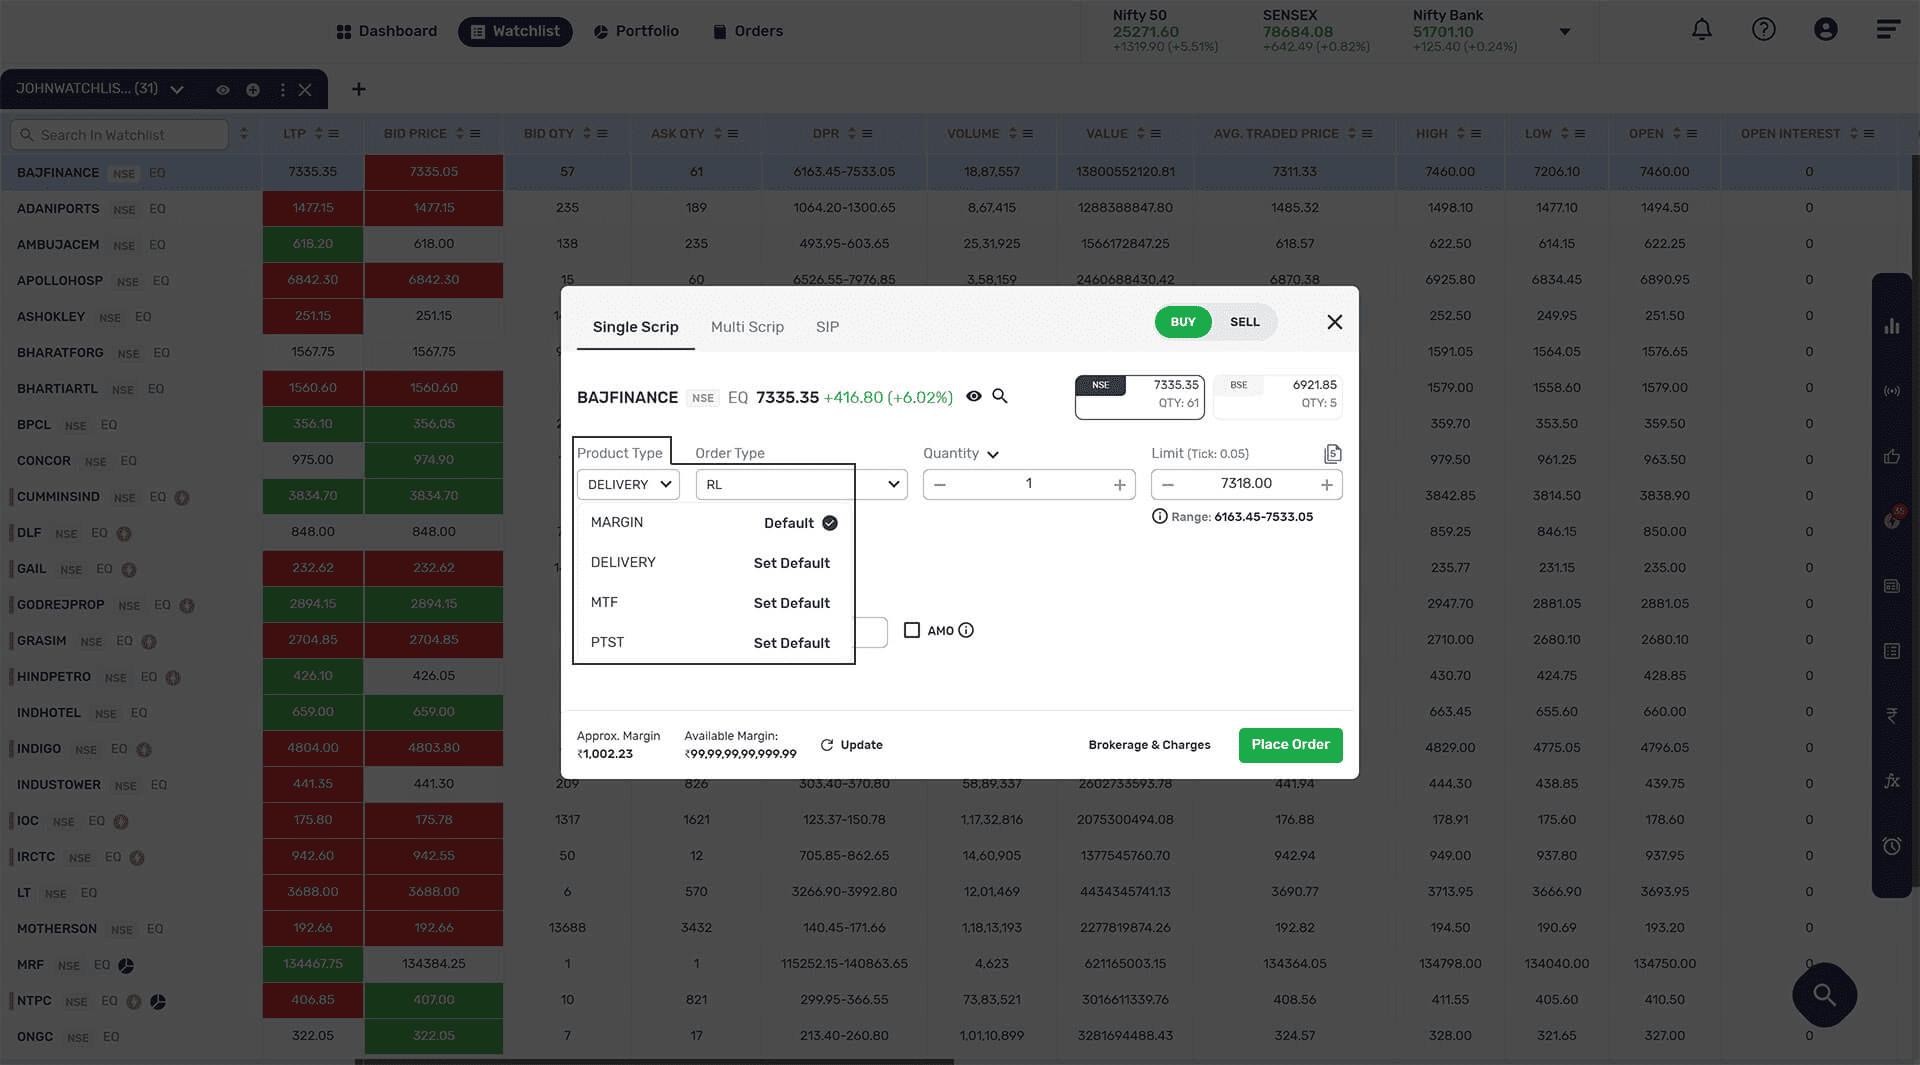1920x1065 pixels.
Task: Decrease the Limit price with the minus button
Action: [1167, 485]
